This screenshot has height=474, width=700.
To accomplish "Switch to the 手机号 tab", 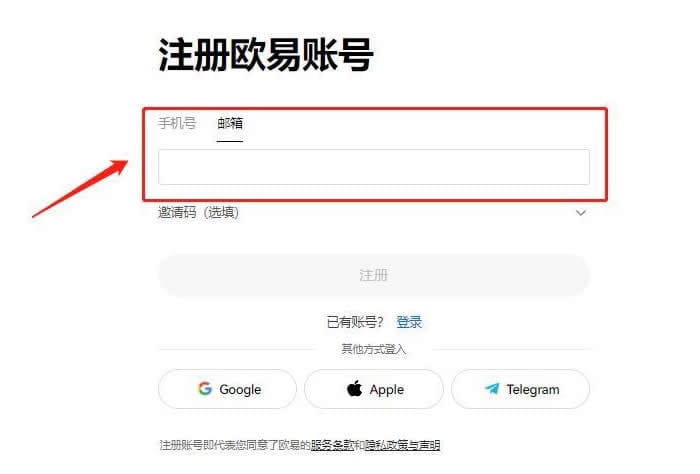I will coord(177,123).
